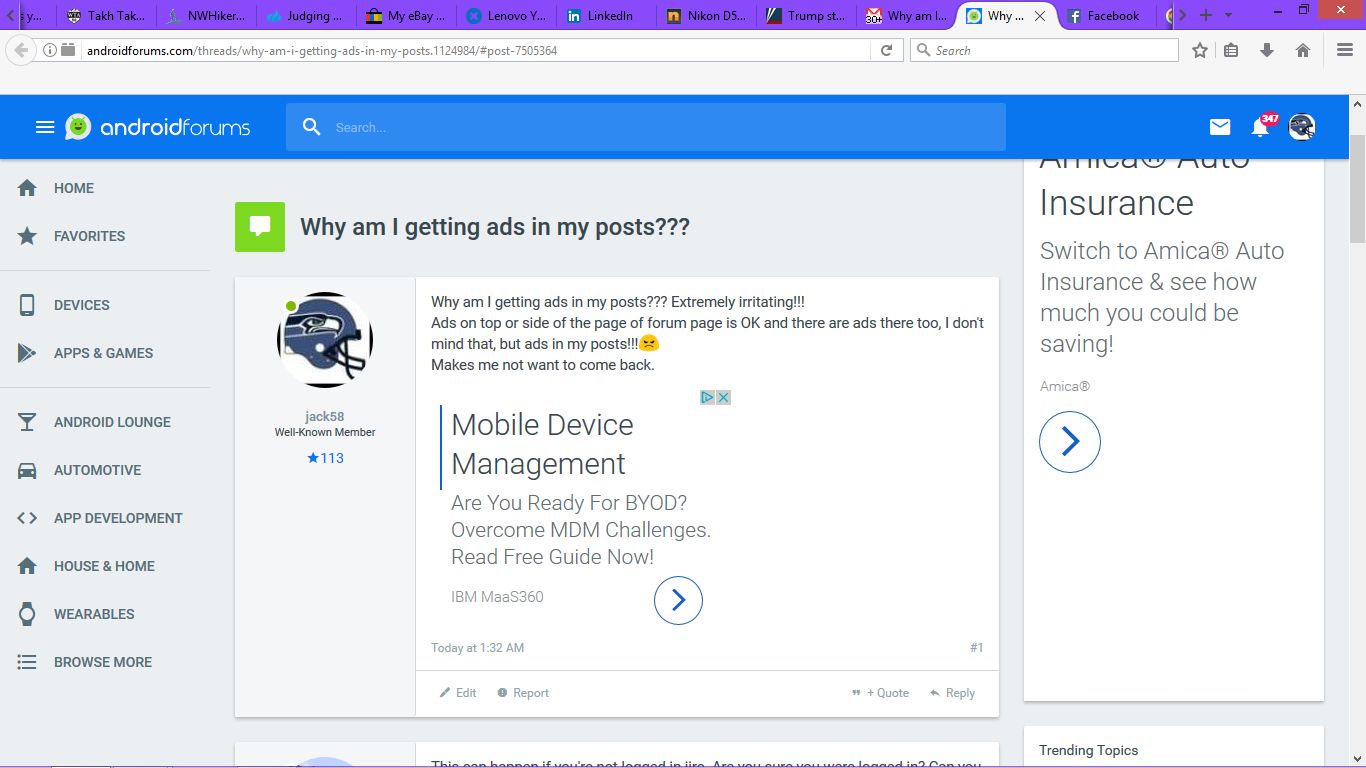
Task: Expand Browse More in the sidebar
Action: coord(102,662)
